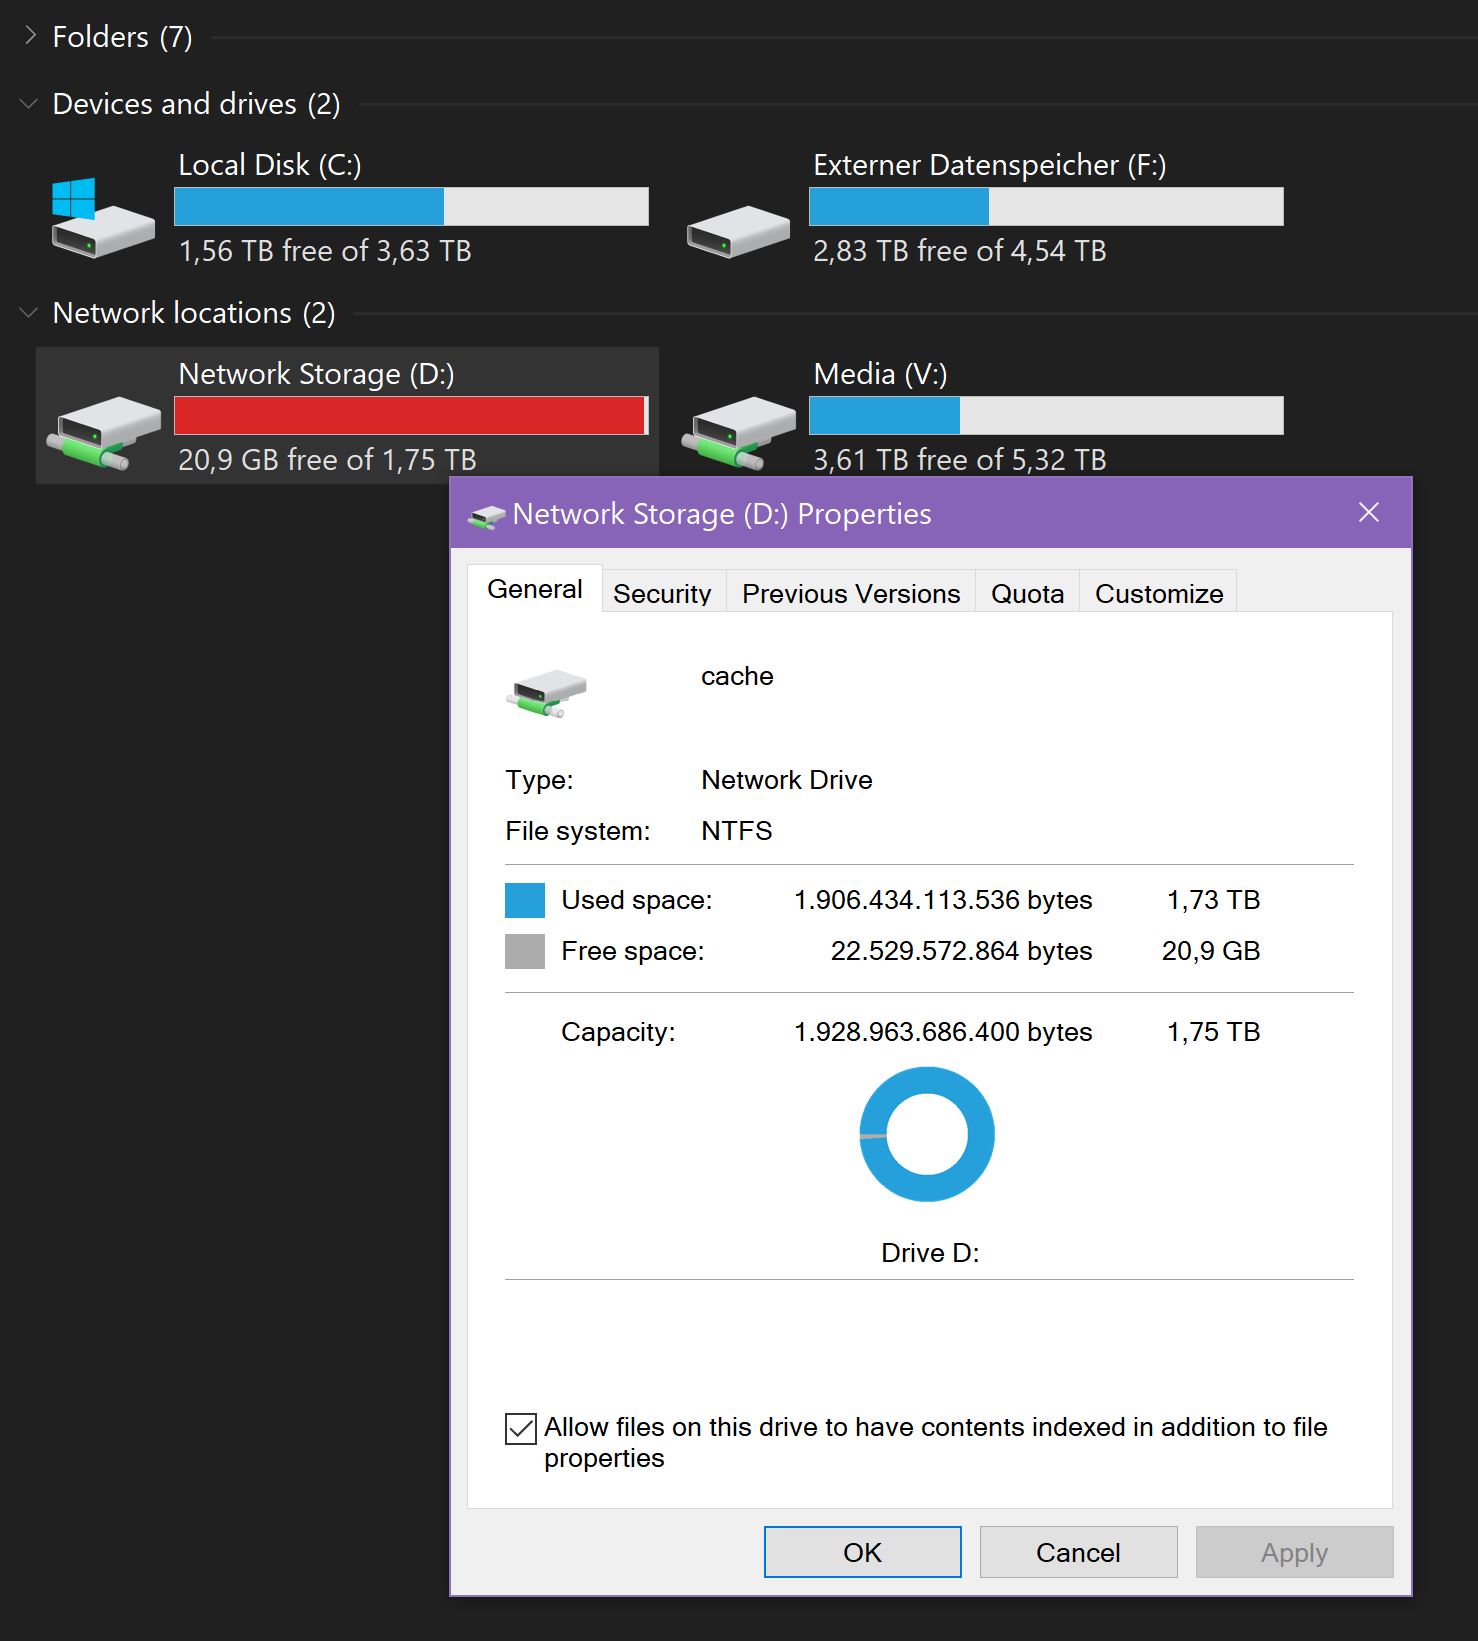Image resolution: width=1478 pixels, height=1641 pixels.
Task: Open the Previous Versions tab
Action: click(851, 593)
